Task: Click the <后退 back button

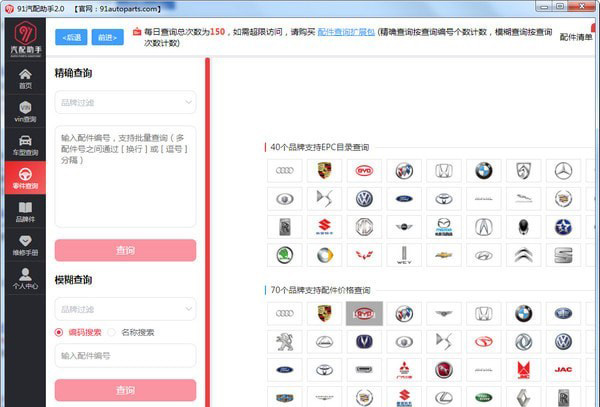Action: tap(71, 37)
